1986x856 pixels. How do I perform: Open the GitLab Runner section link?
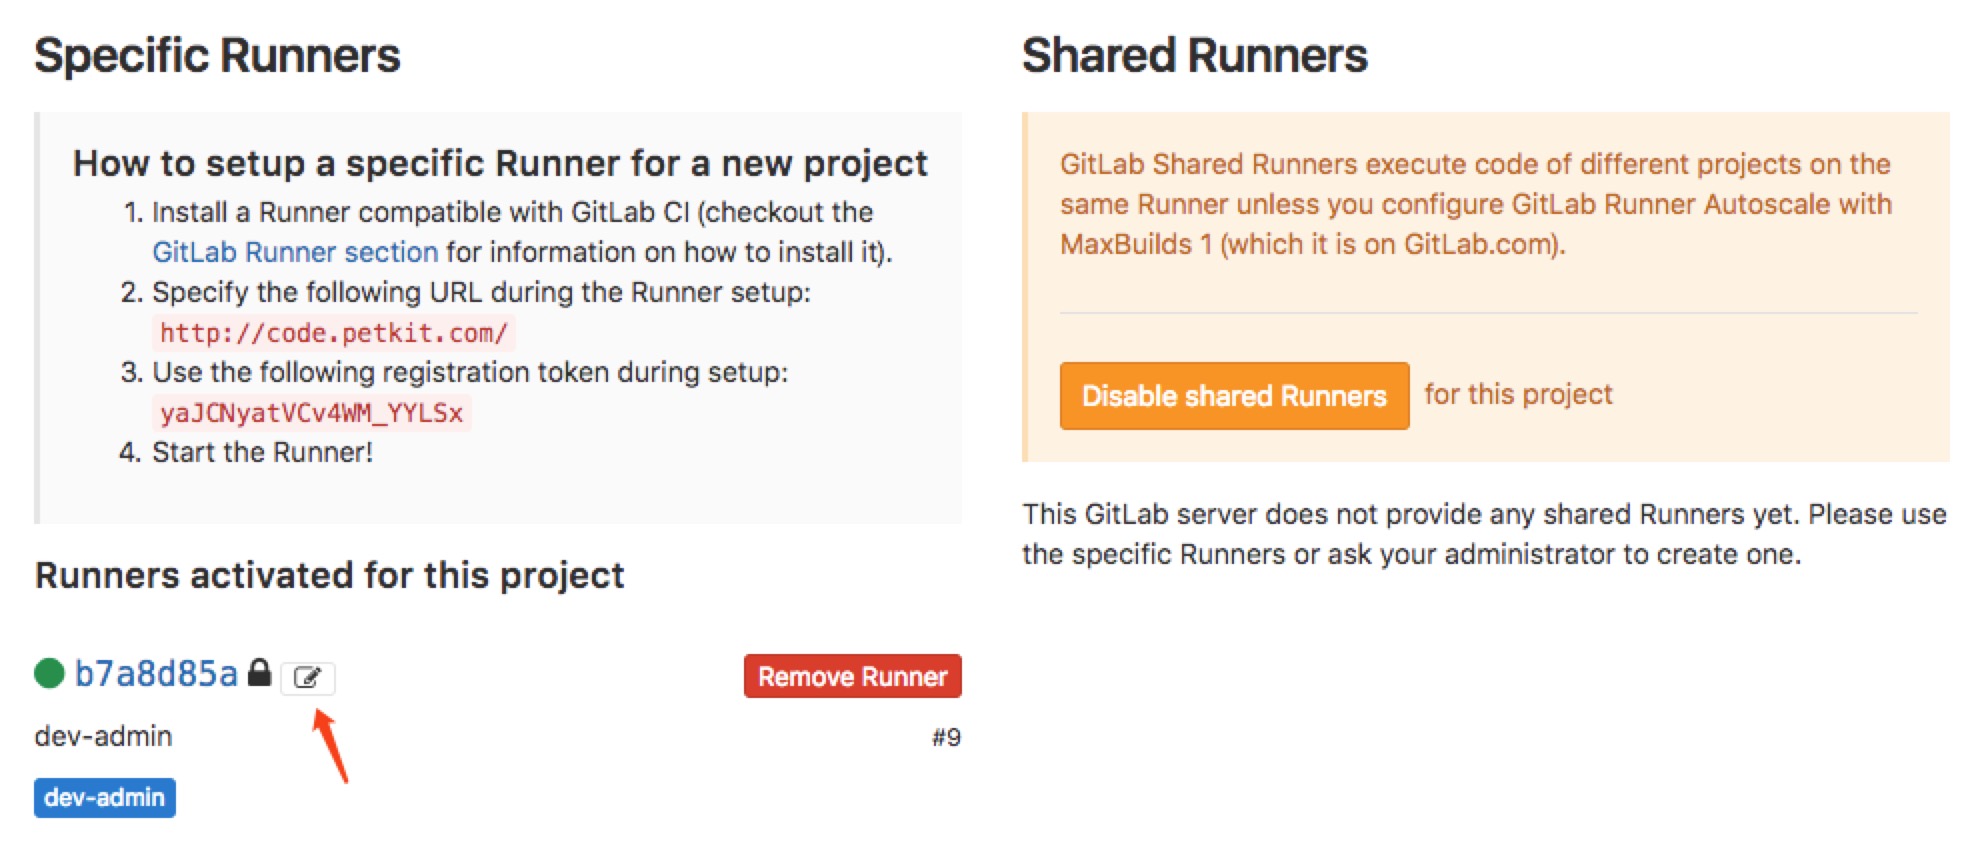point(295,252)
